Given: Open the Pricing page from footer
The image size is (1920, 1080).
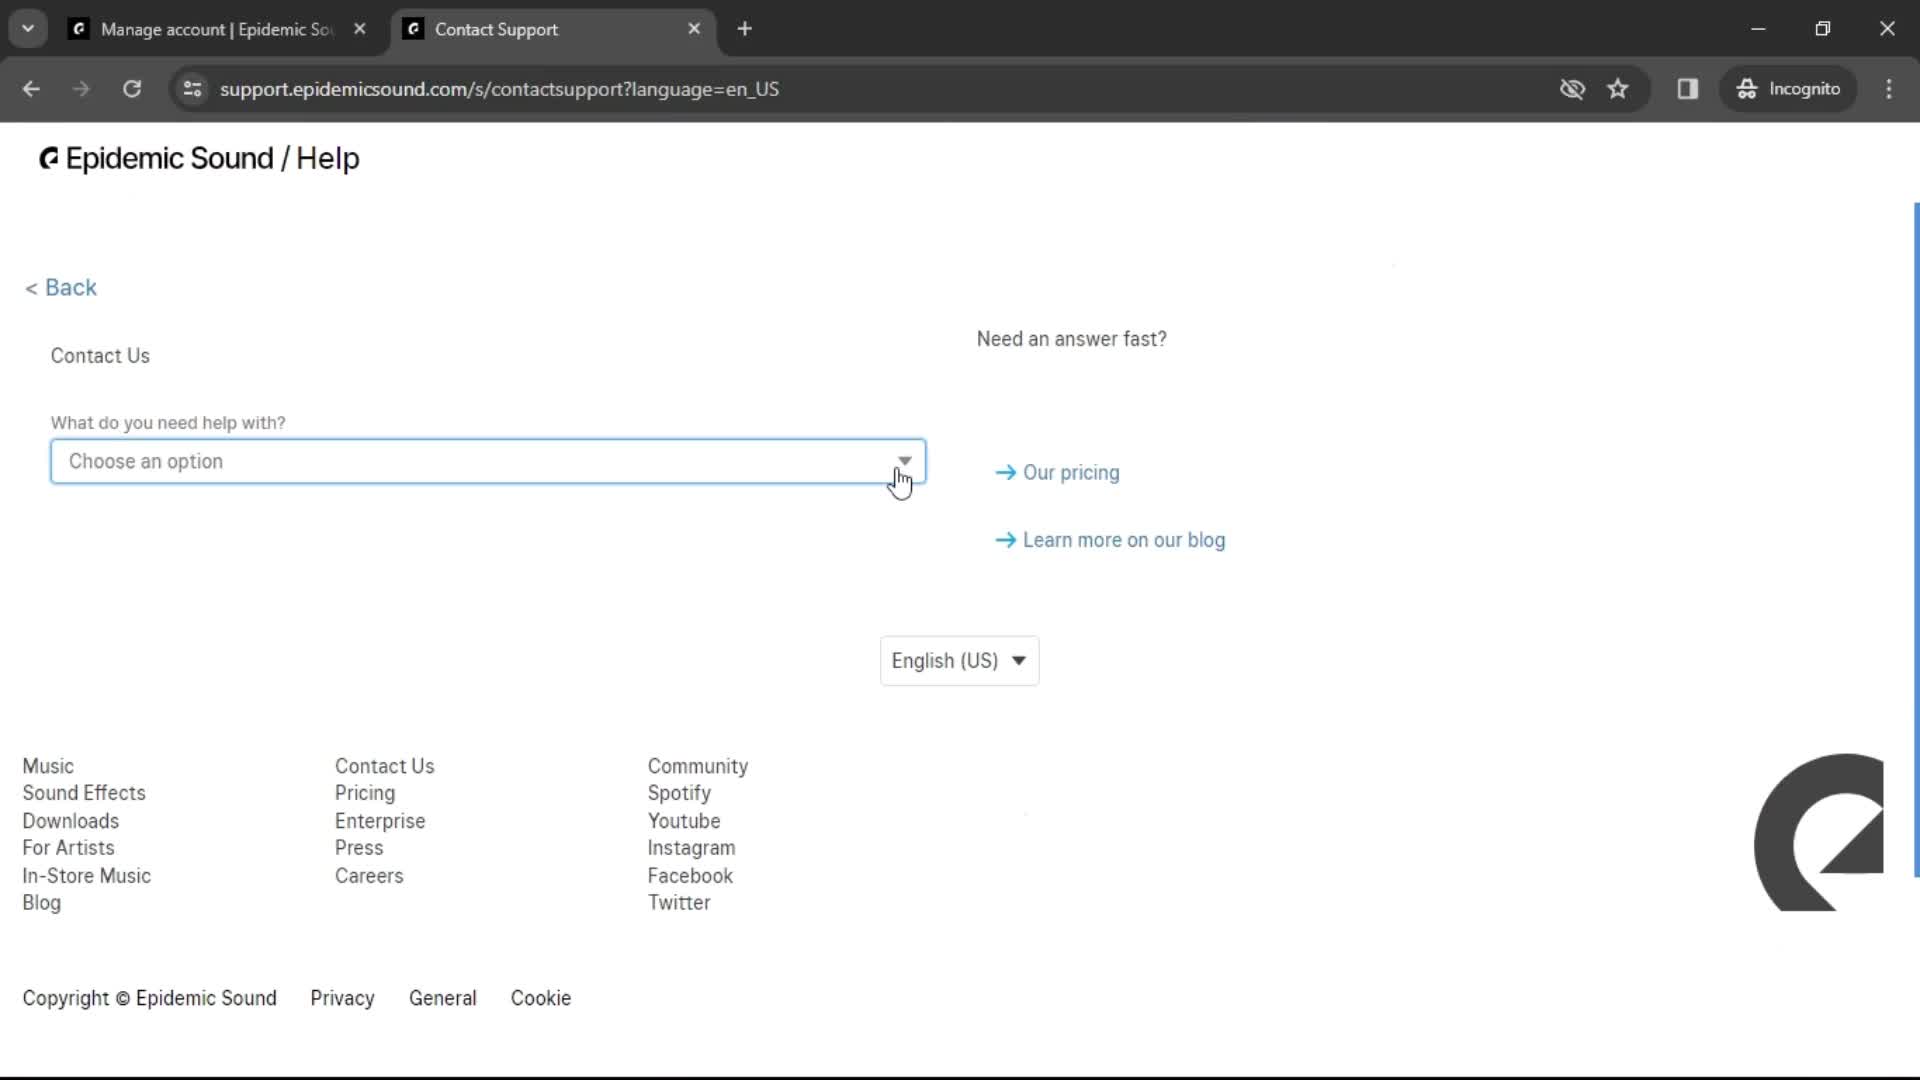Looking at the screenshot, I should (364, 794).
